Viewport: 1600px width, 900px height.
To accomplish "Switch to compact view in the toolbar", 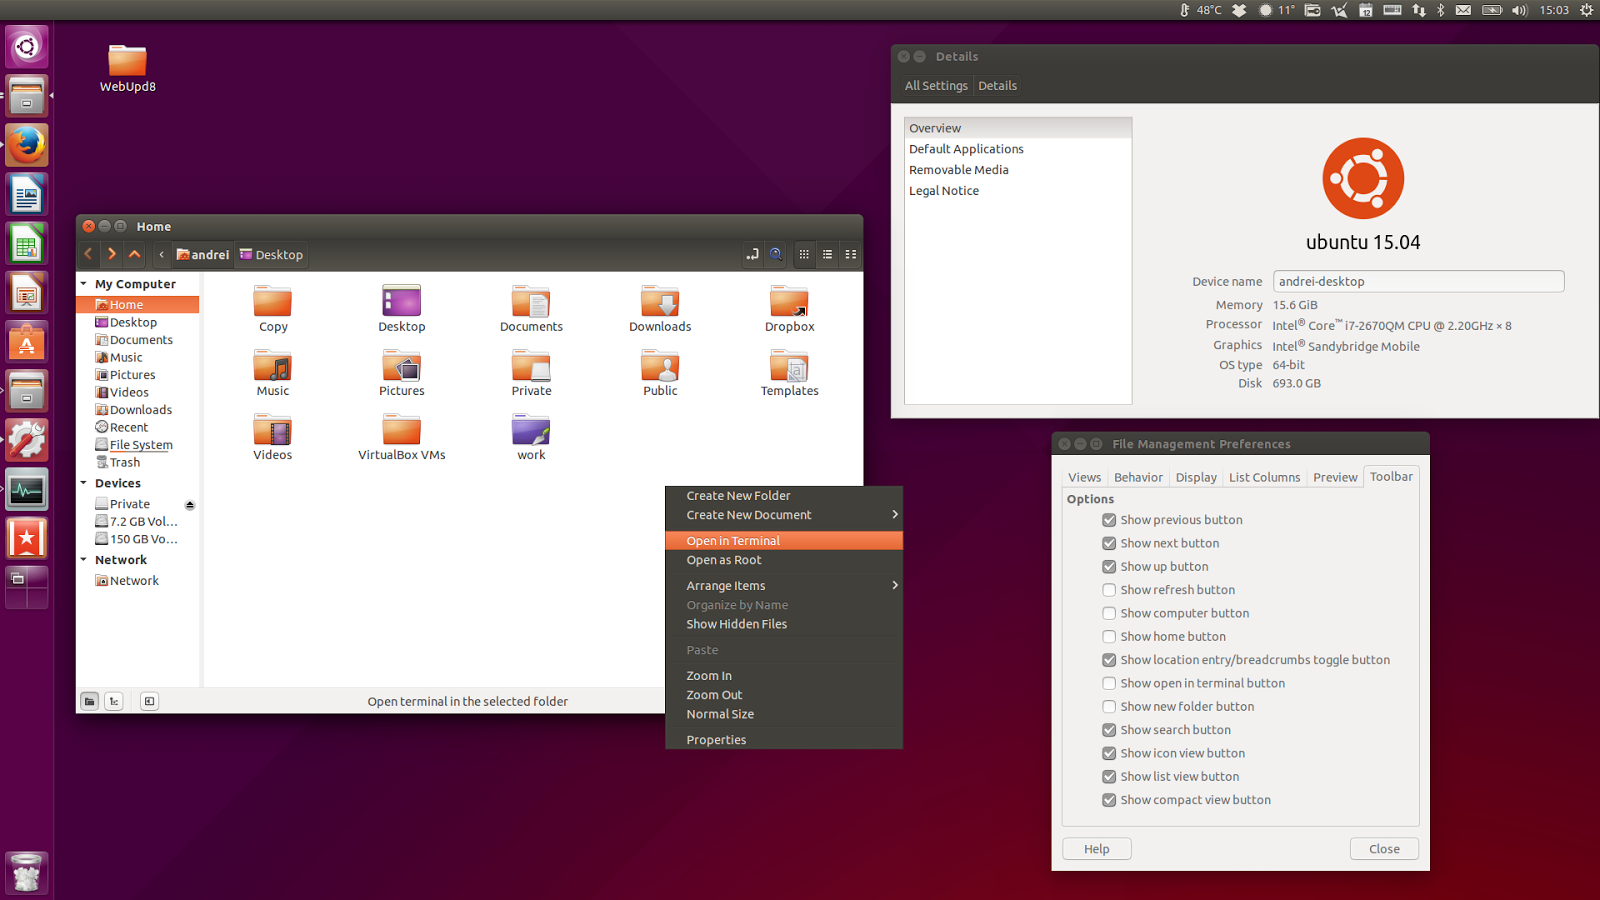I will [x=851, y=254].
